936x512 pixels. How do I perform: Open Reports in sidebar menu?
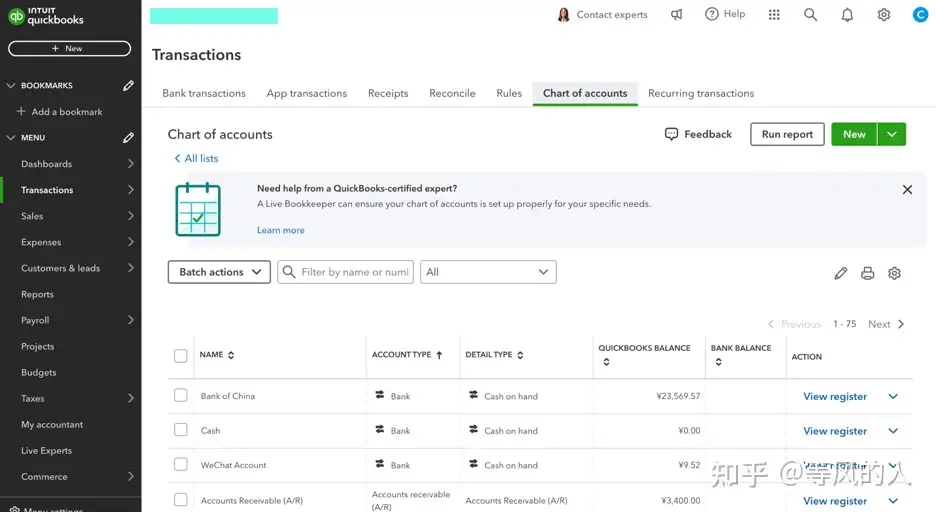[x=37, y=294]
